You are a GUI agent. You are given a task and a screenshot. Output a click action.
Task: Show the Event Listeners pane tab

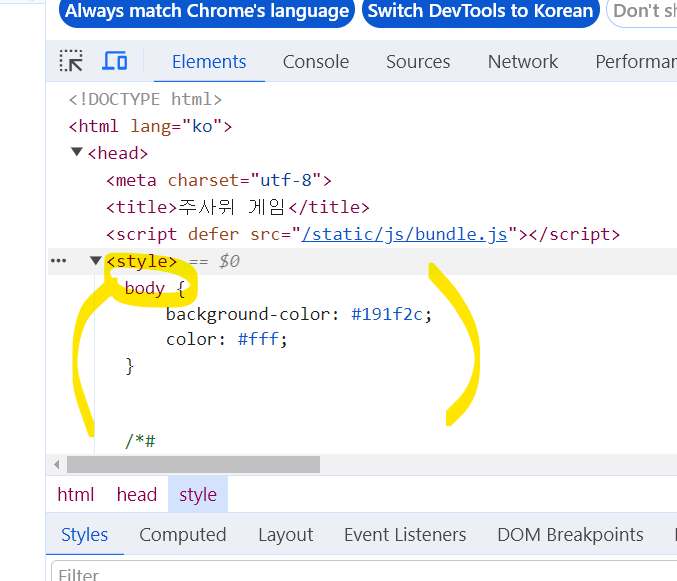click(405, 534)
